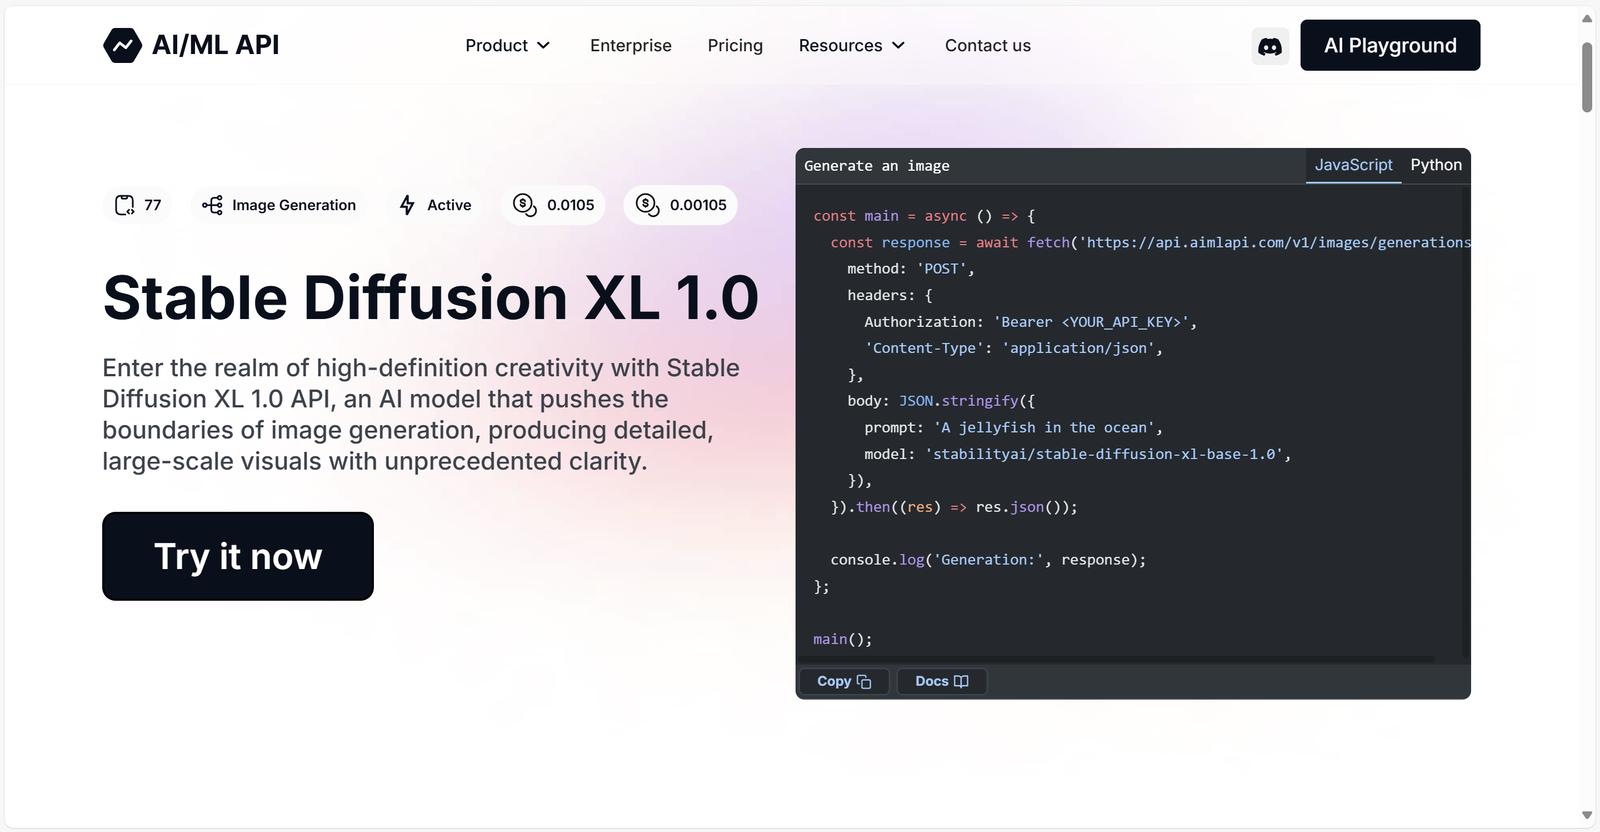
Task: Click the Image Generation nodes icon
Action: point(212,205)
